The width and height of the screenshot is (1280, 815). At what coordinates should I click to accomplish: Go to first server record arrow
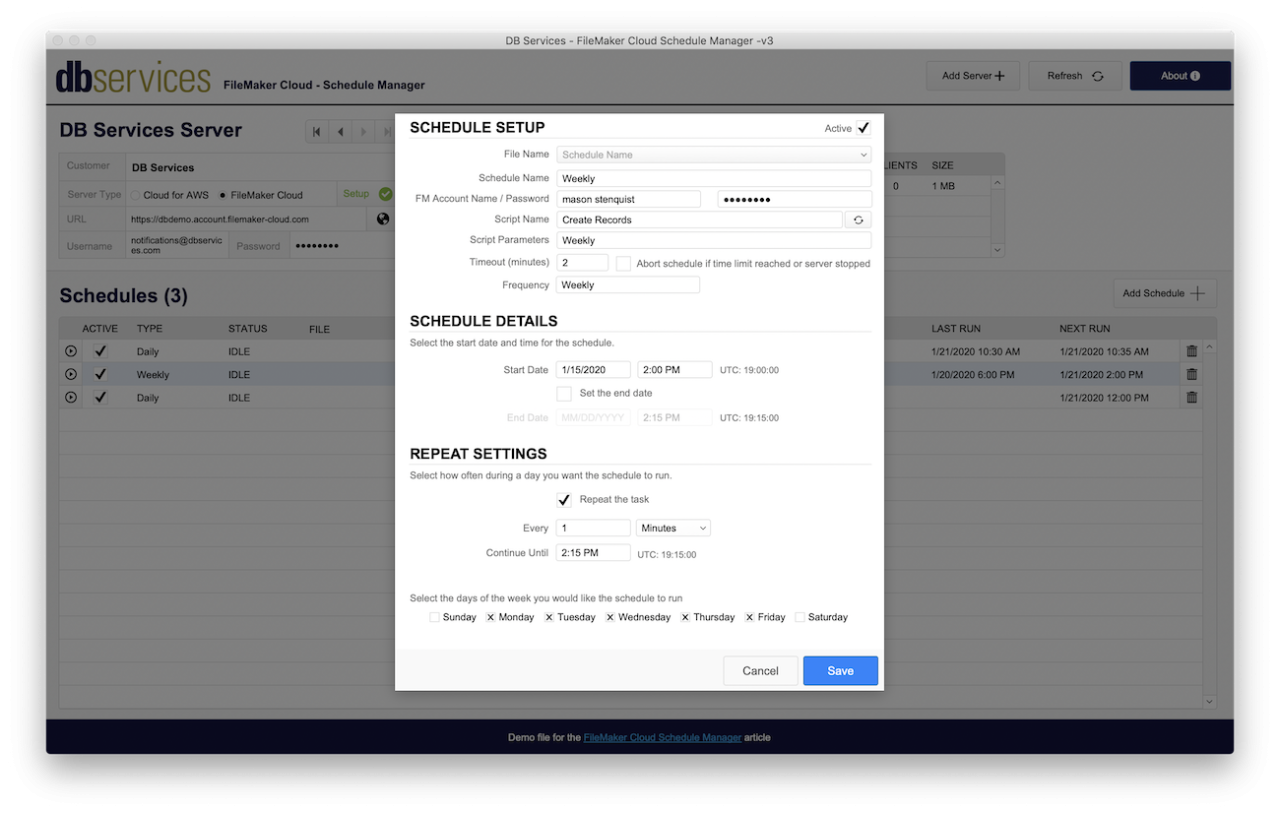[x=317, y=132]
